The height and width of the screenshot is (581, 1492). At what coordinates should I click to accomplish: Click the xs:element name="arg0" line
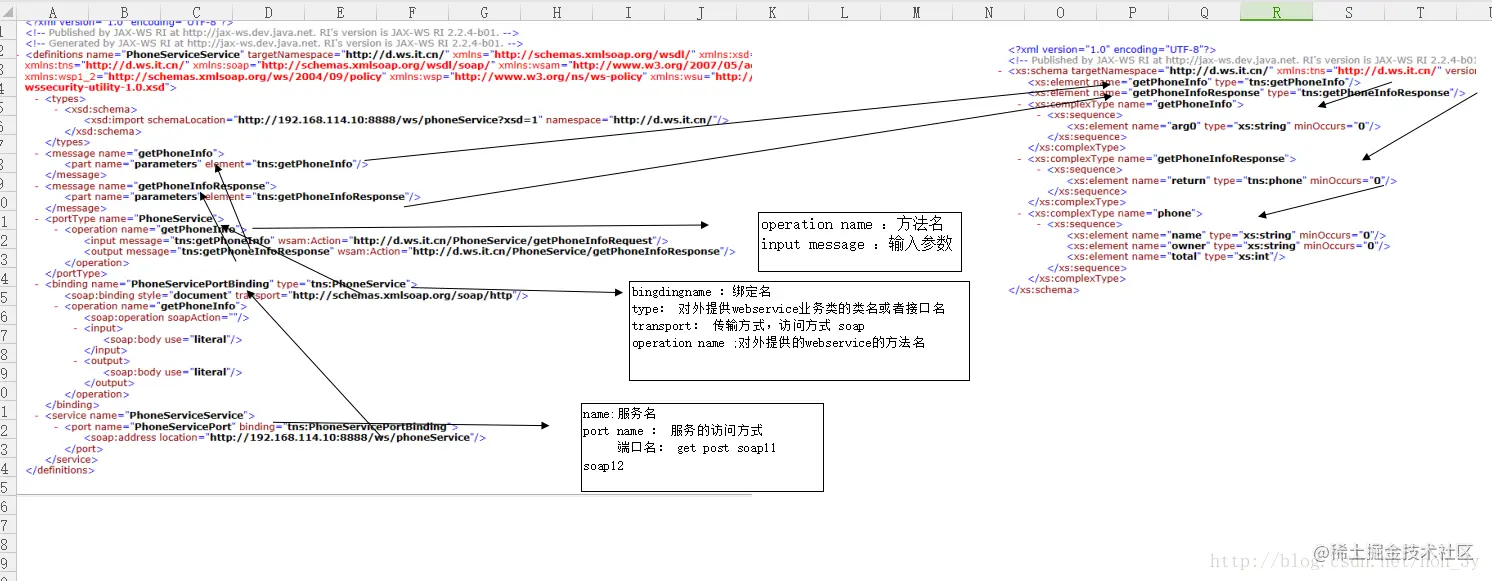click(1224, 126)
